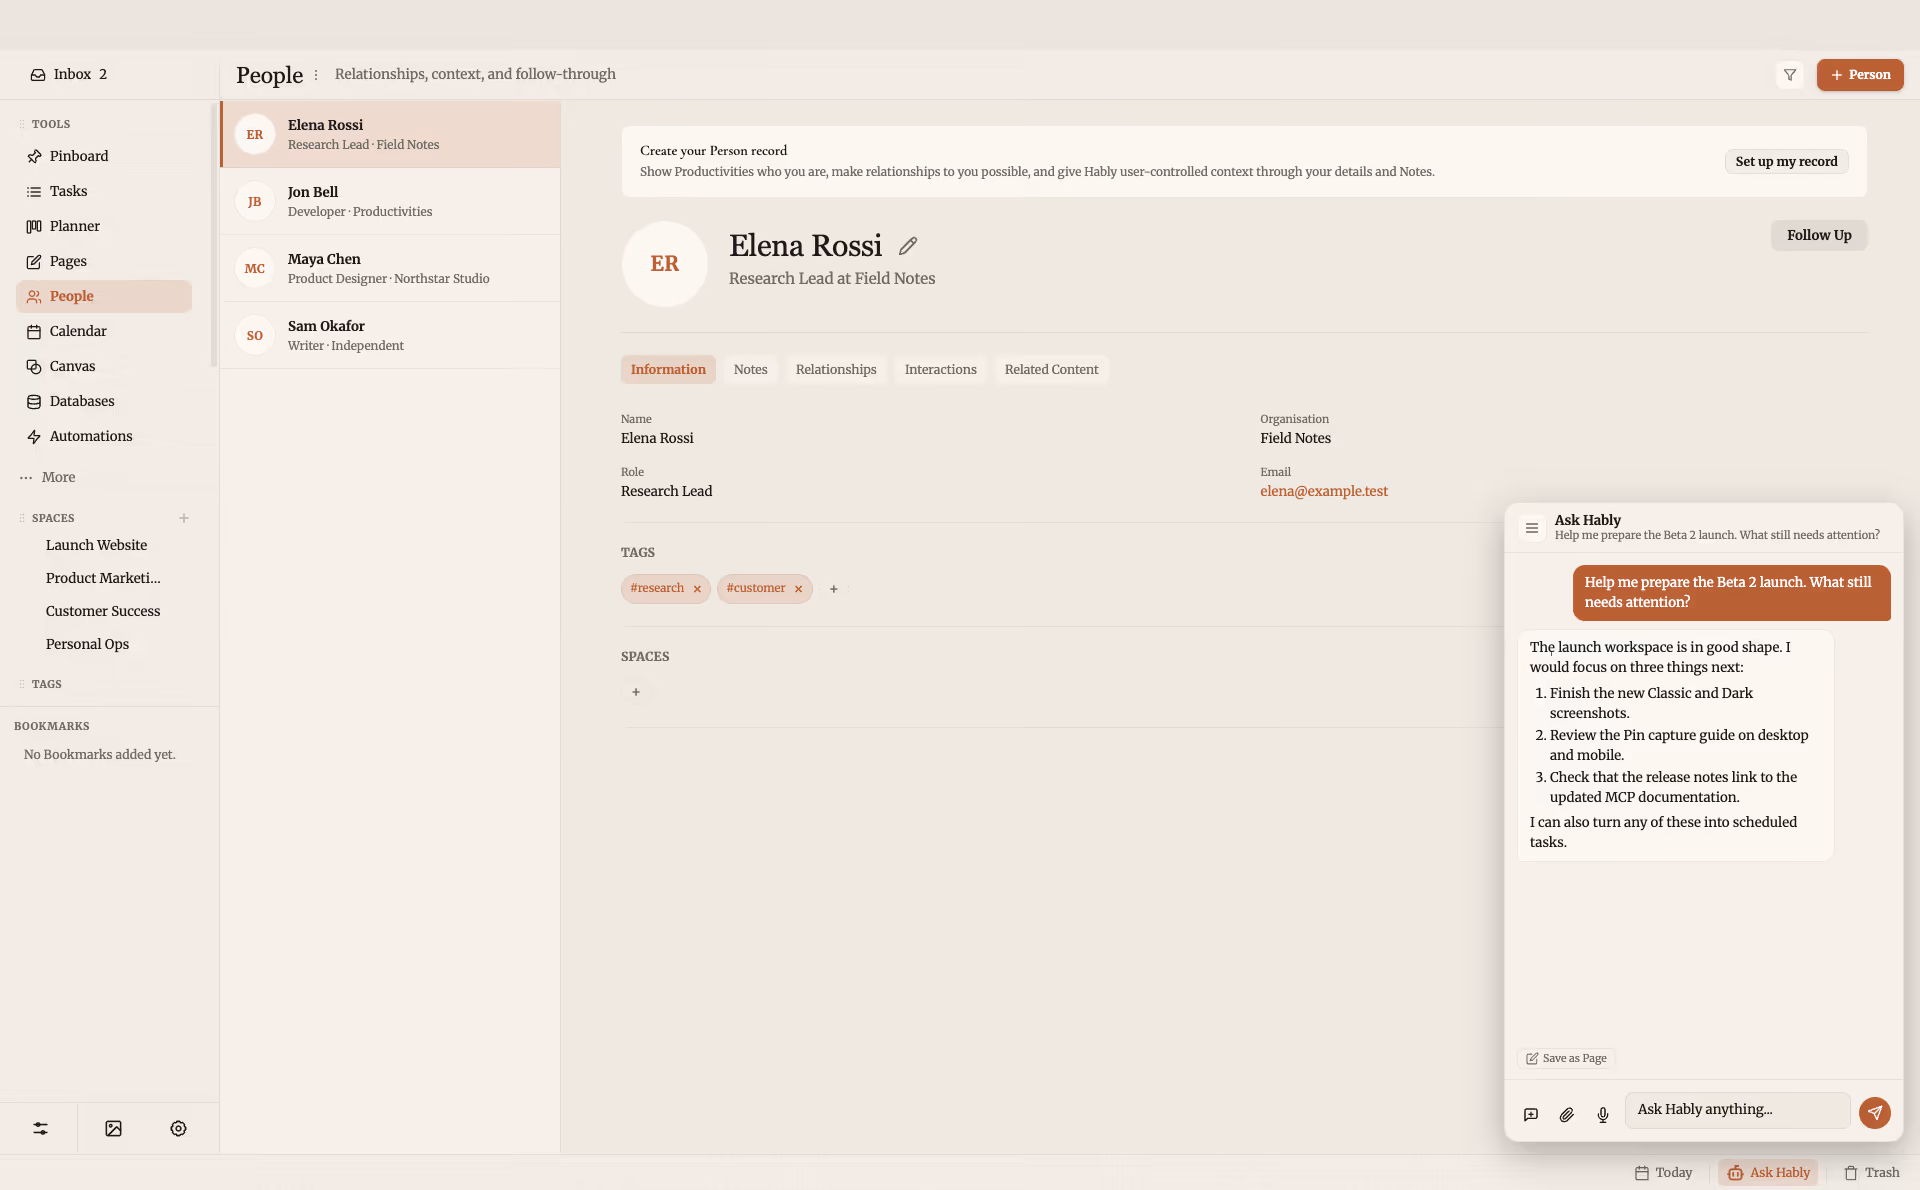
Task: Add a new Person
Action: point(1860,75)
